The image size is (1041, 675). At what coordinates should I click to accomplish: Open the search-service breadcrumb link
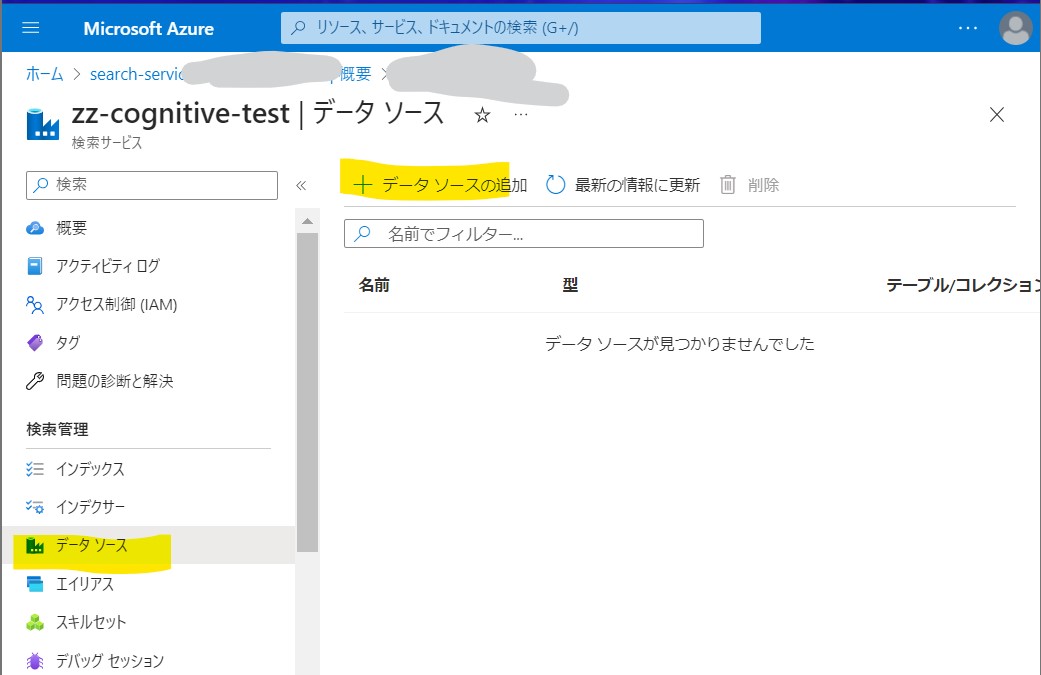[x=137, y=74]
